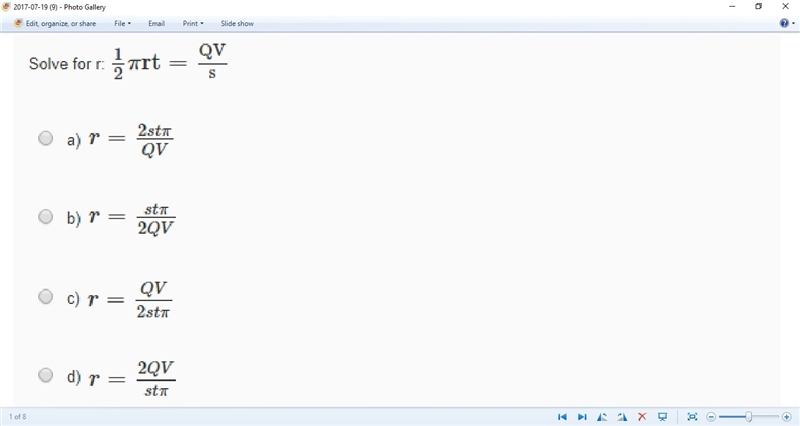Start slide show from bottom bar icon
The width and height of the screenshot is (800, 426).
coord(662,417)
